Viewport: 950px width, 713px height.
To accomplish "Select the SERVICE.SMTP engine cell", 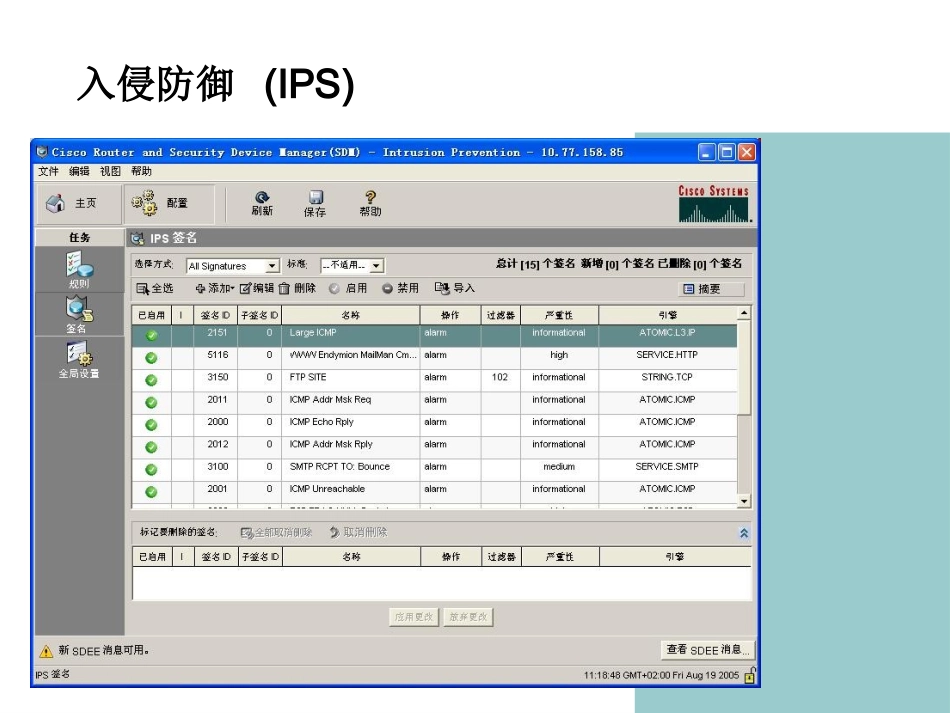I will [x=667, y=466].
